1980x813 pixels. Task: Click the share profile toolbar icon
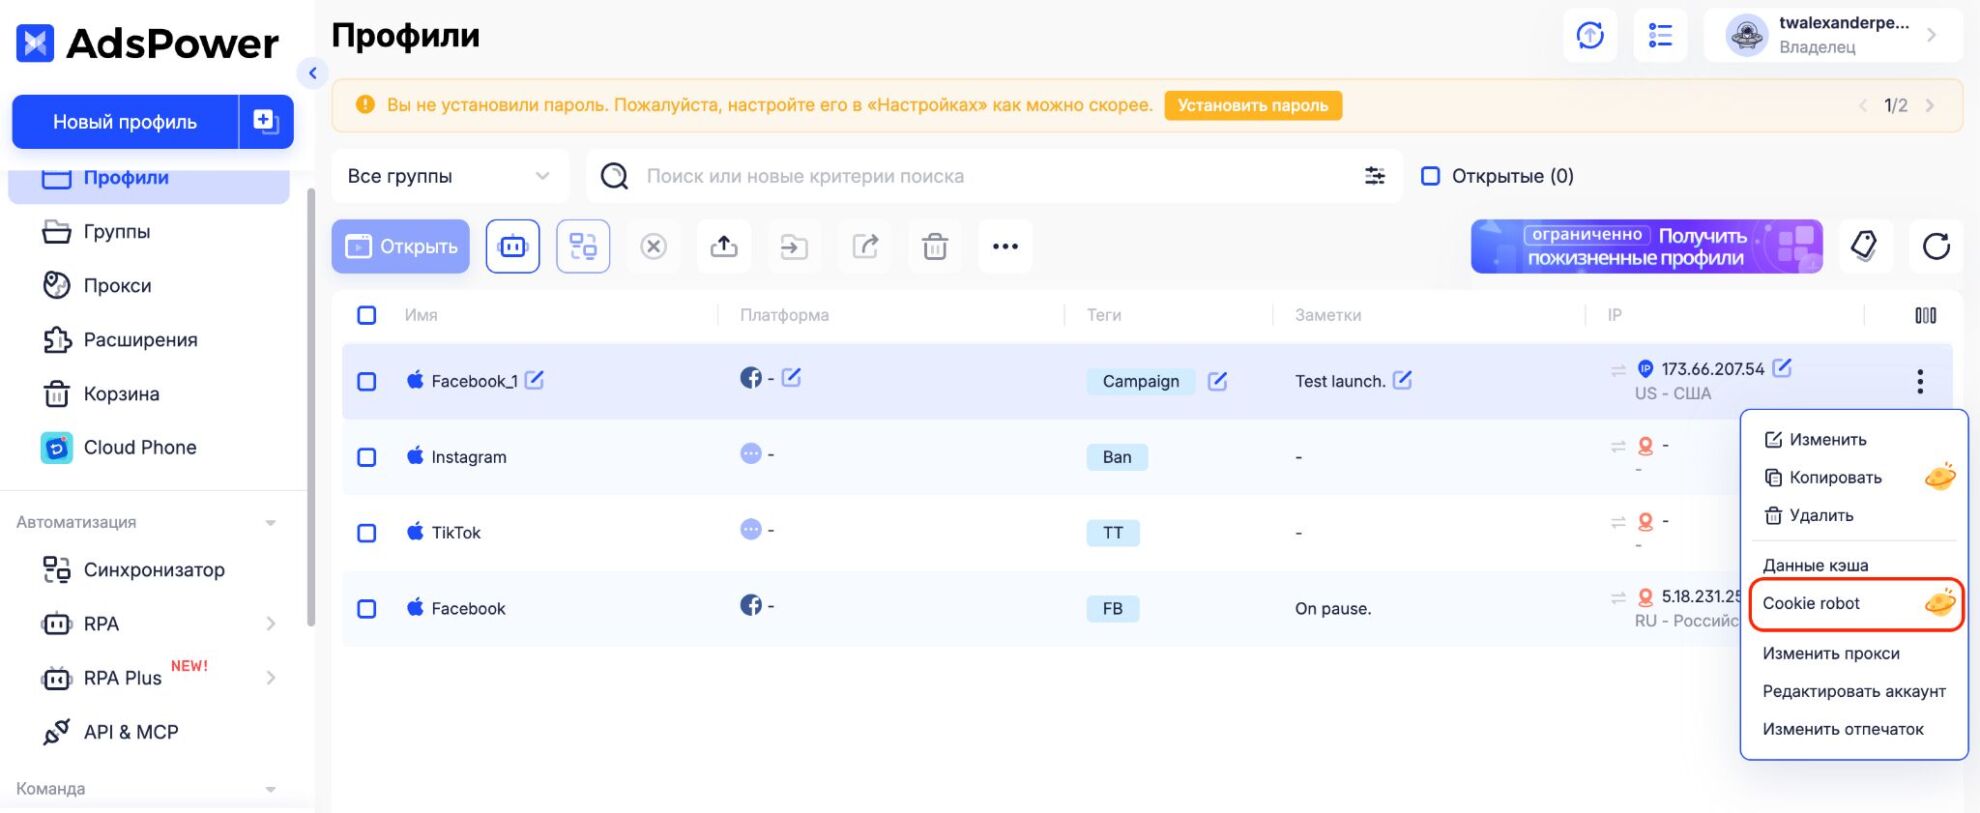(865, 246)
